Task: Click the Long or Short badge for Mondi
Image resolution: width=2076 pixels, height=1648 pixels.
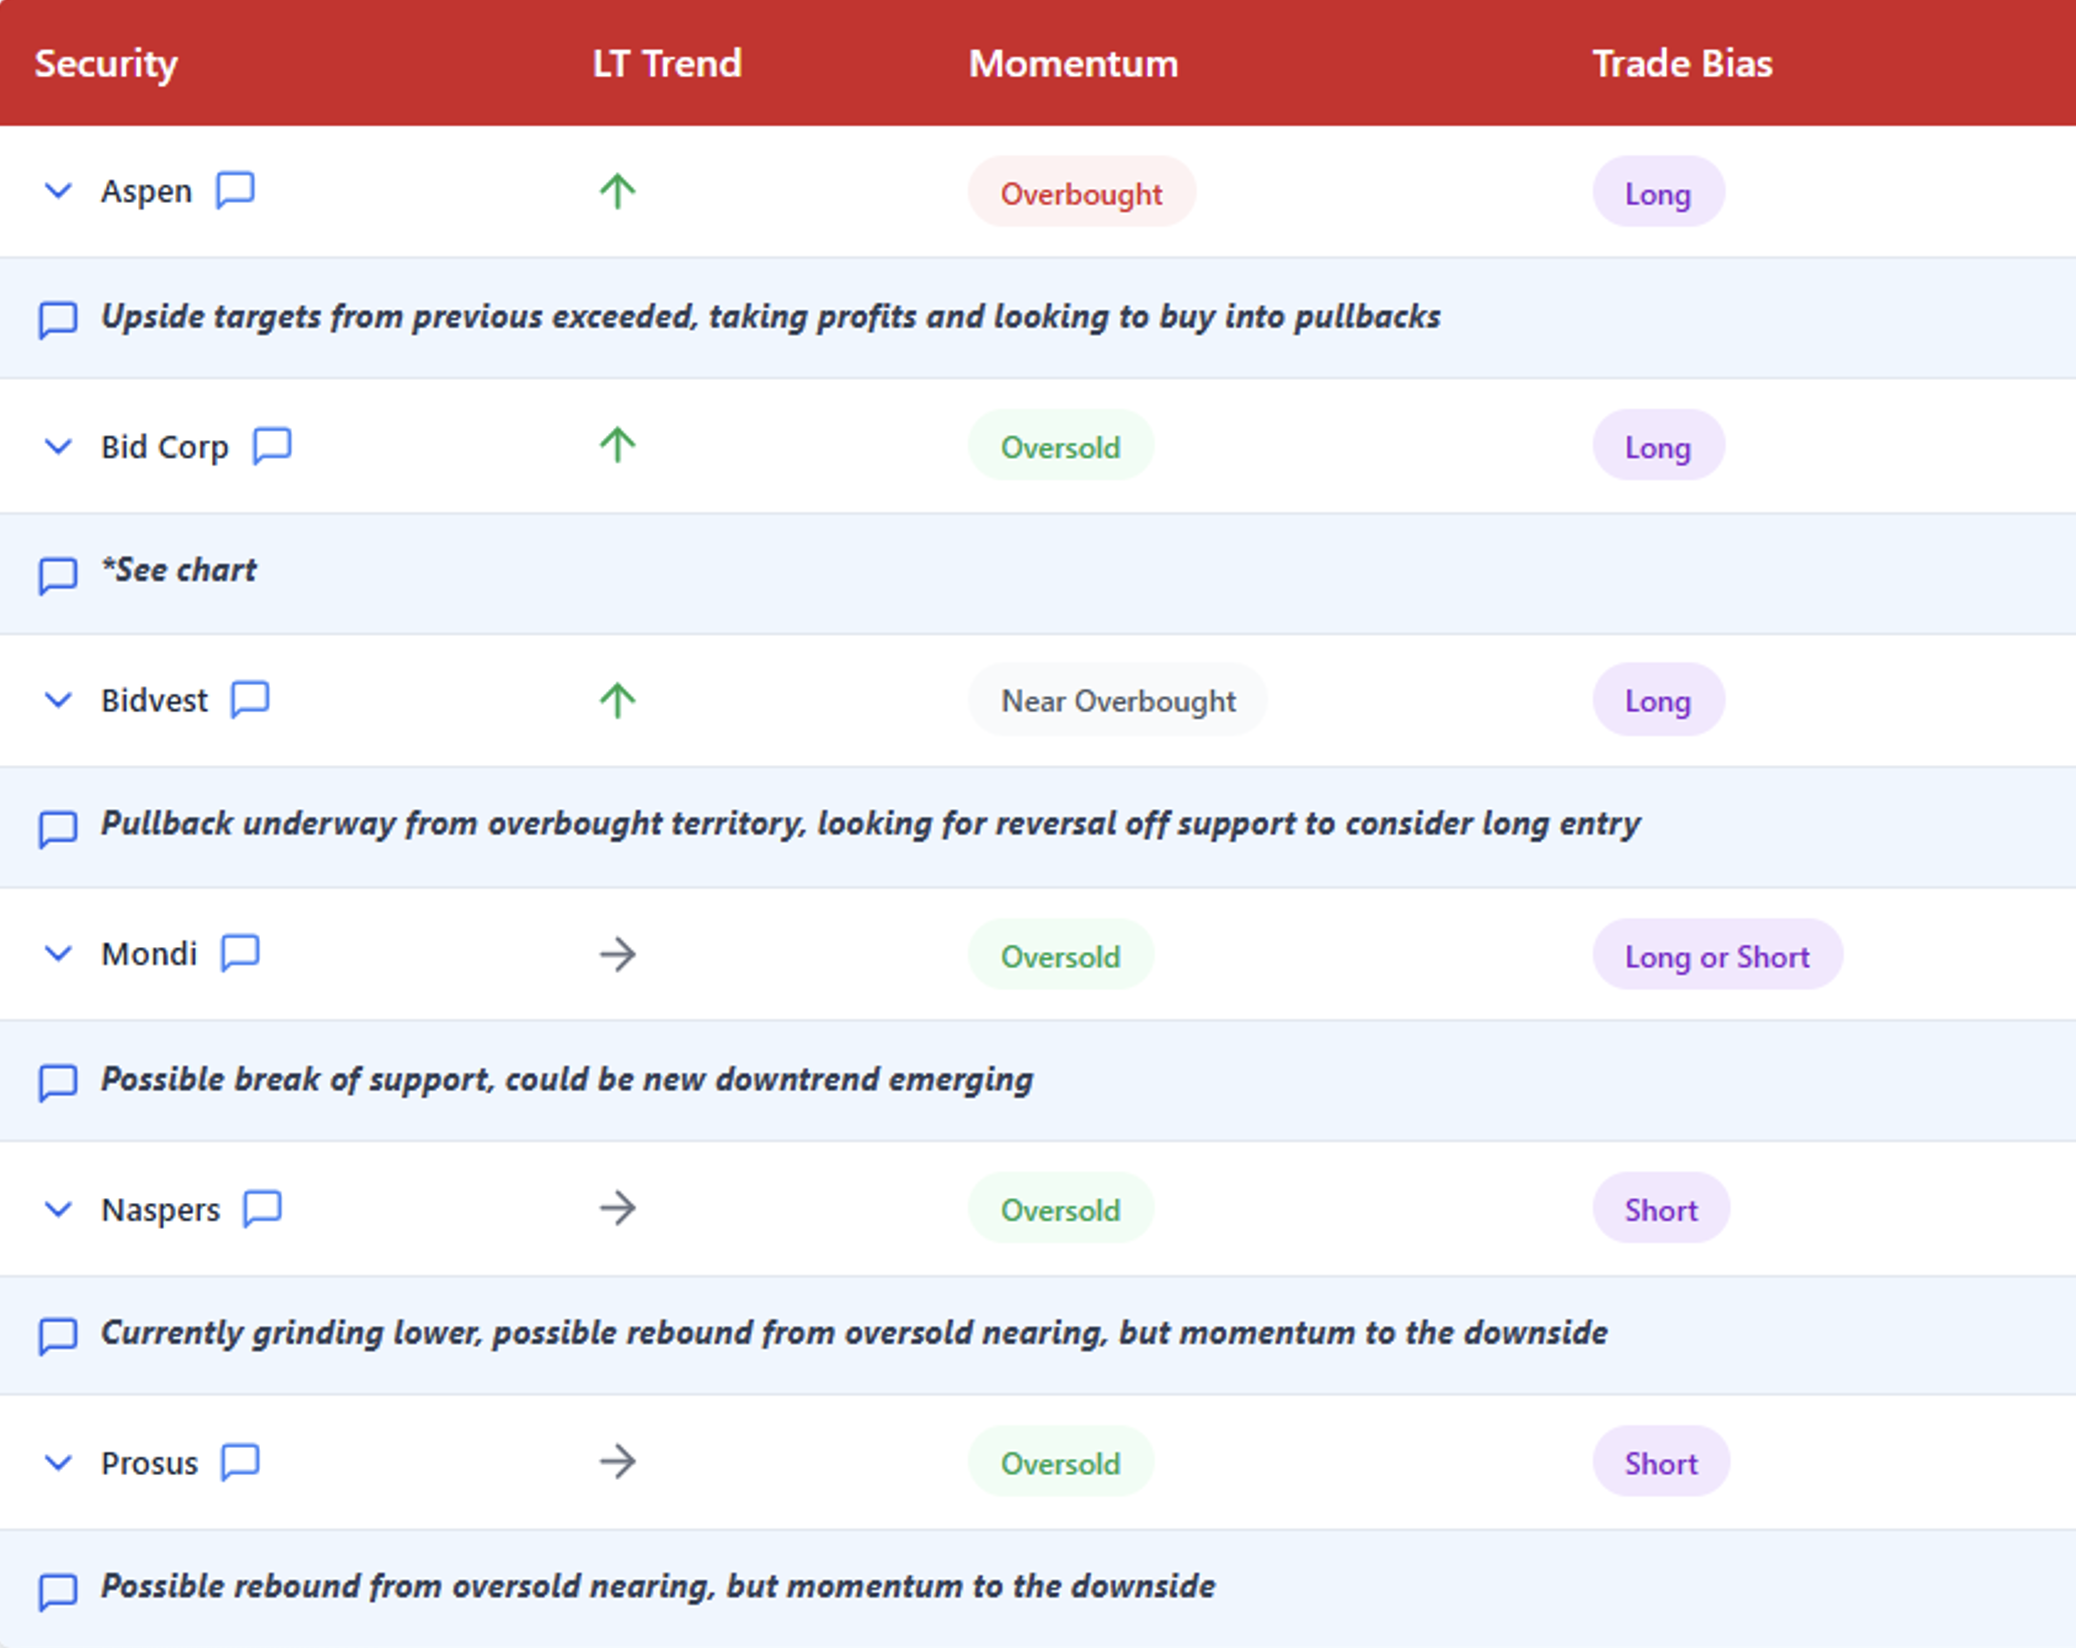Action: click(1717, 956)
